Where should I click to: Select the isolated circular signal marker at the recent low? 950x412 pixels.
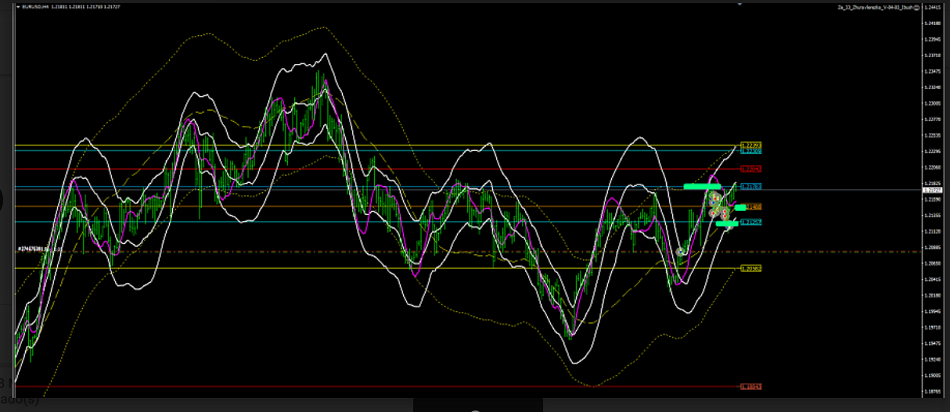click(x=681, y=251)
